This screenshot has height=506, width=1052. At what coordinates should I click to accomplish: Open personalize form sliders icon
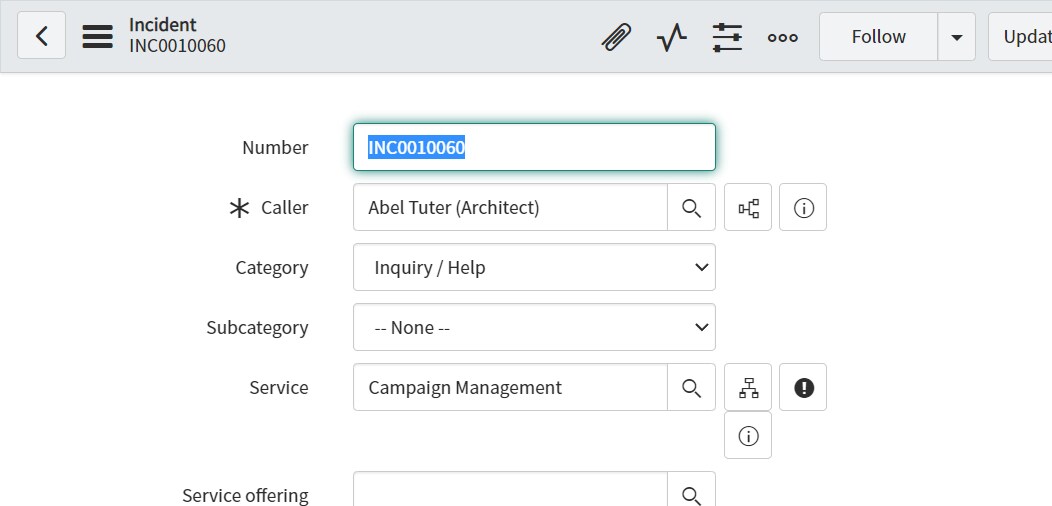[727, 37]
